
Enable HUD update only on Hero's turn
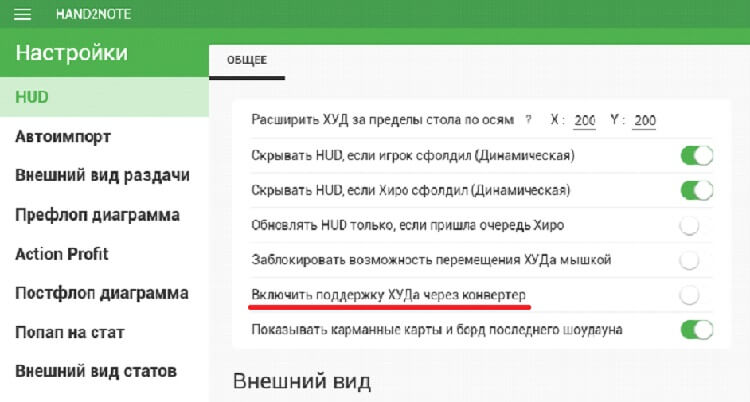pyautogui.click(x=690, y=225)
